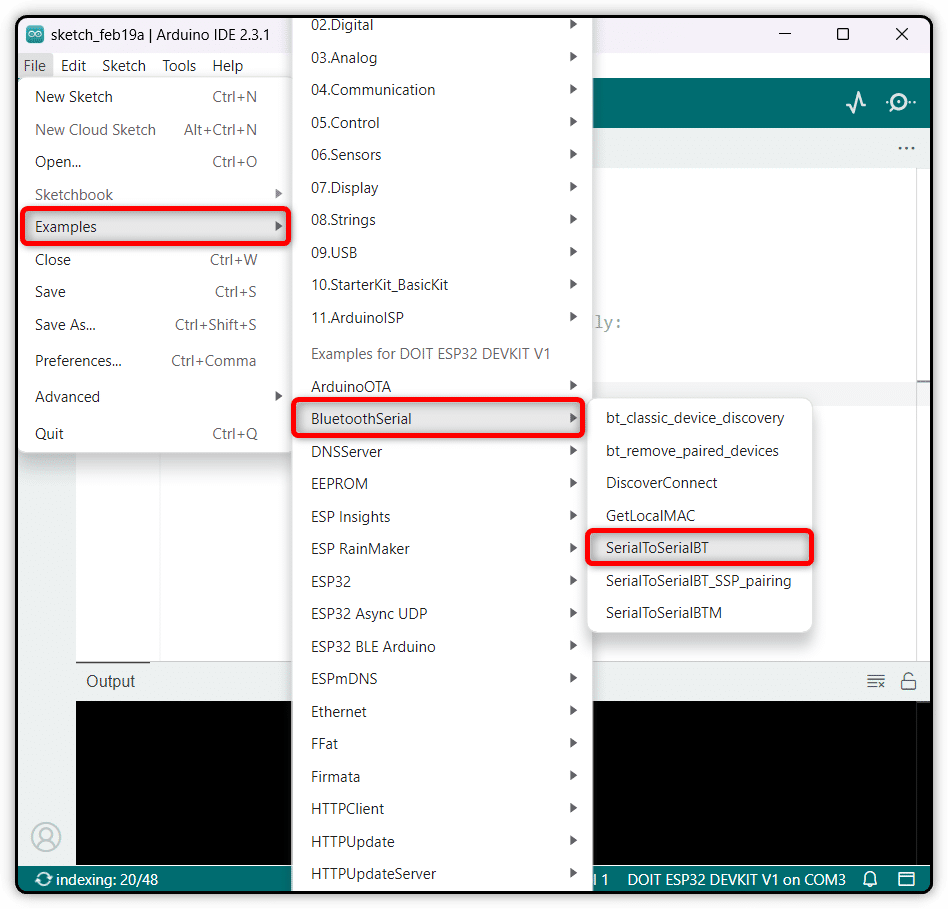The height and width of the screenshot is (909, 948).
Task: Open notifications bell in status bar
Action: pos(870,880)
